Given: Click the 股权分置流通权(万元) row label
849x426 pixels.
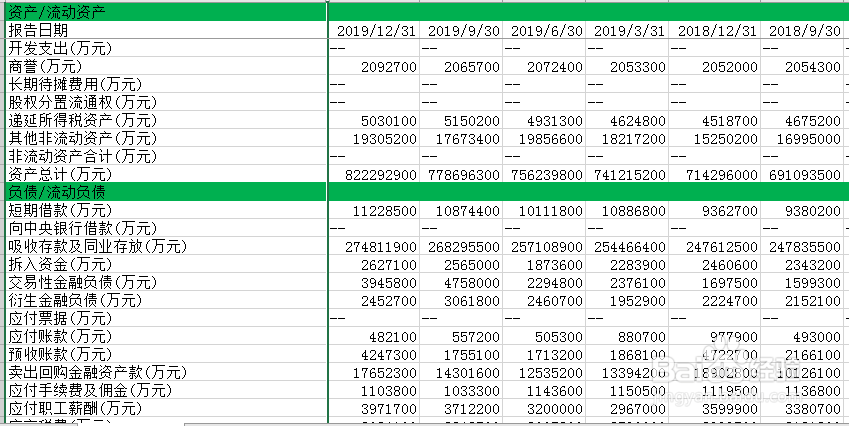Looking at the screenshot, I should coord(165,102).
